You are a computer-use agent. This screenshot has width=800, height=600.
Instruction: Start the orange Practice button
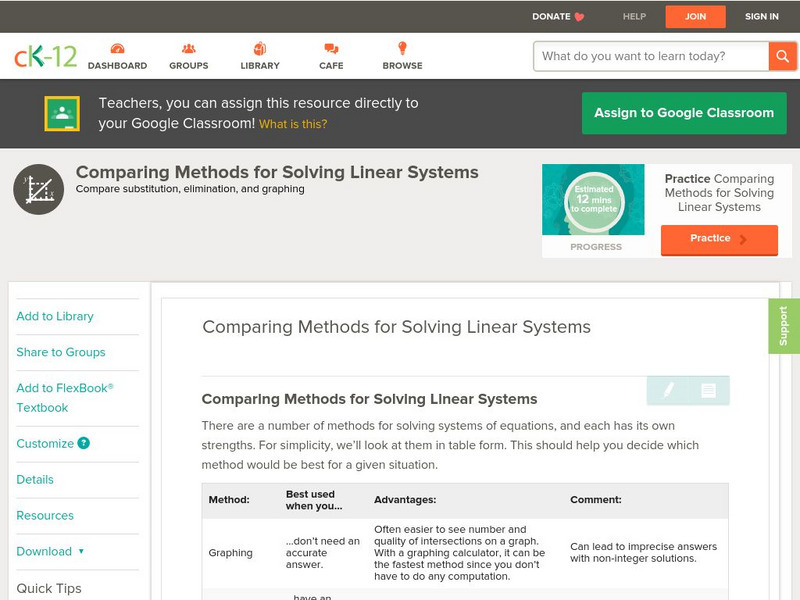(x=718, y=239)
